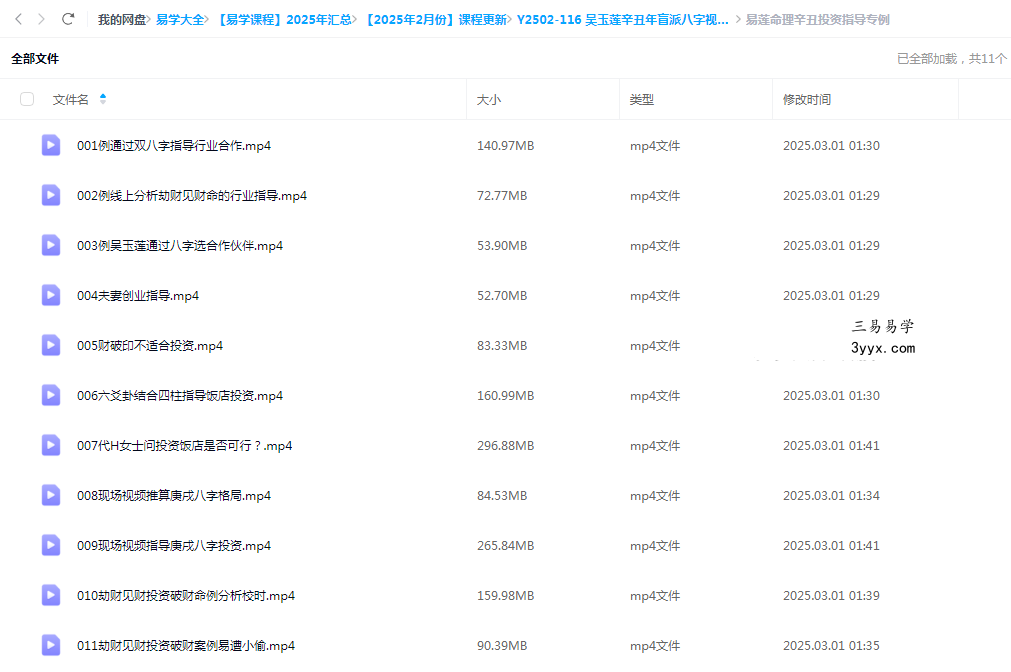Screen dimensions: 1011x672
Task: Open file 005财破印不适合投资.mp4
Action: click(150, 346)
